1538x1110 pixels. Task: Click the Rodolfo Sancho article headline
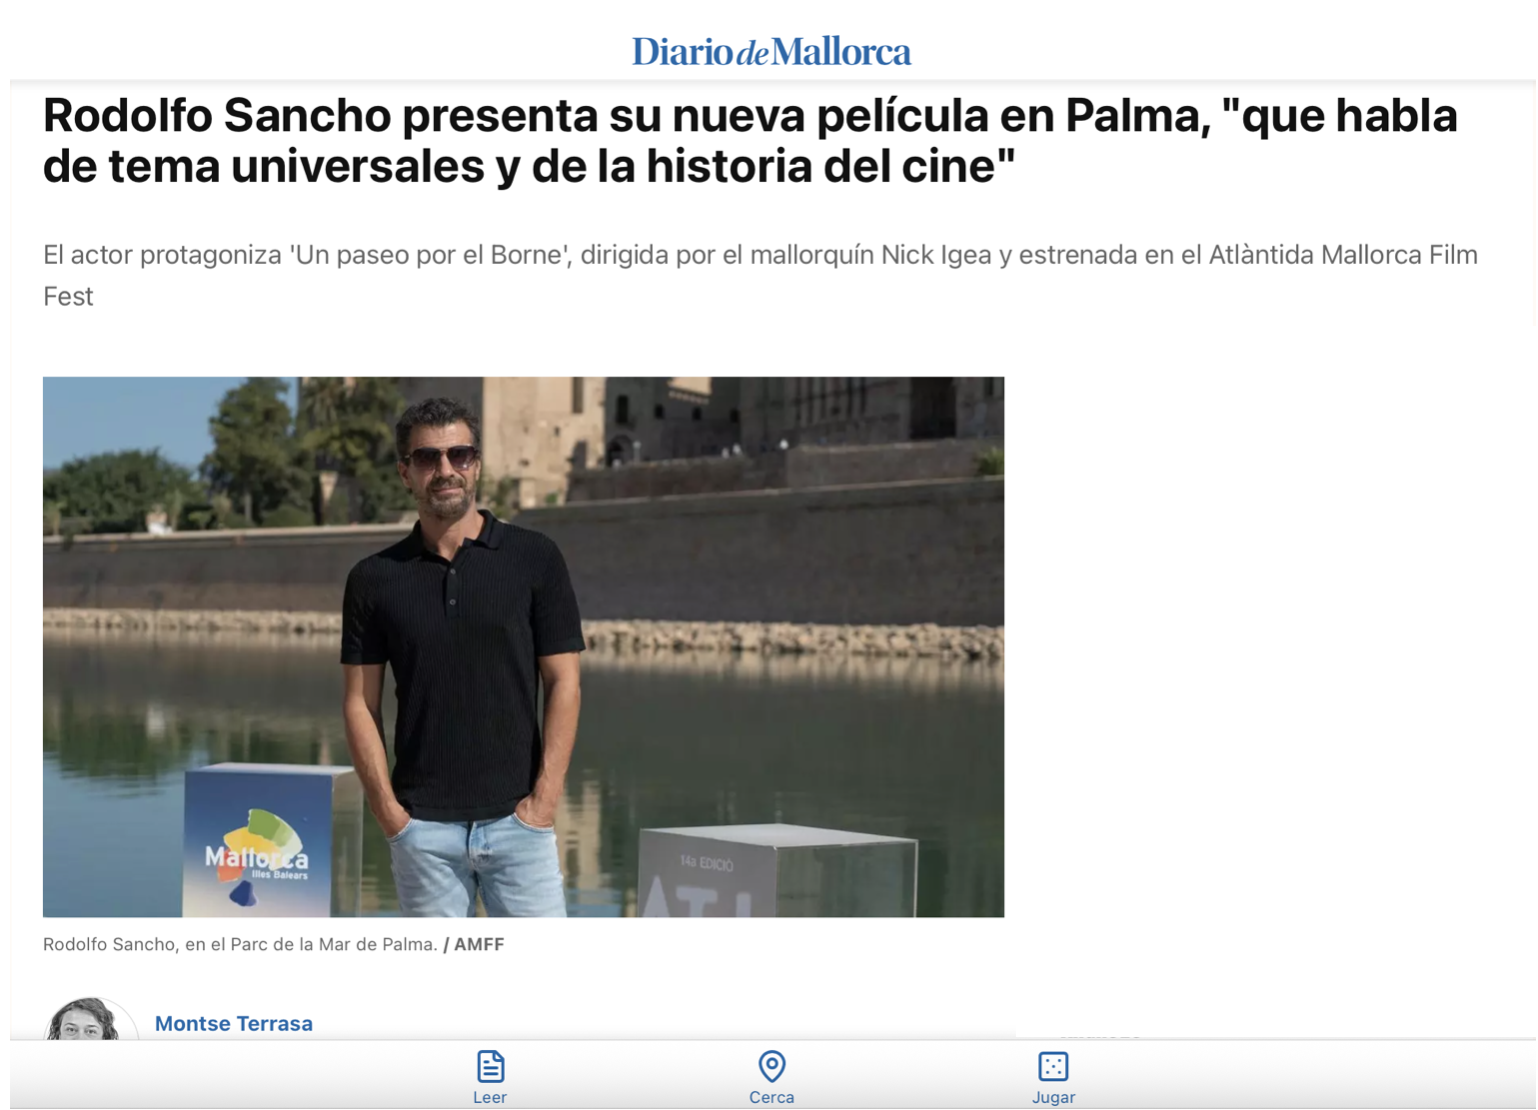coord(750,141)
